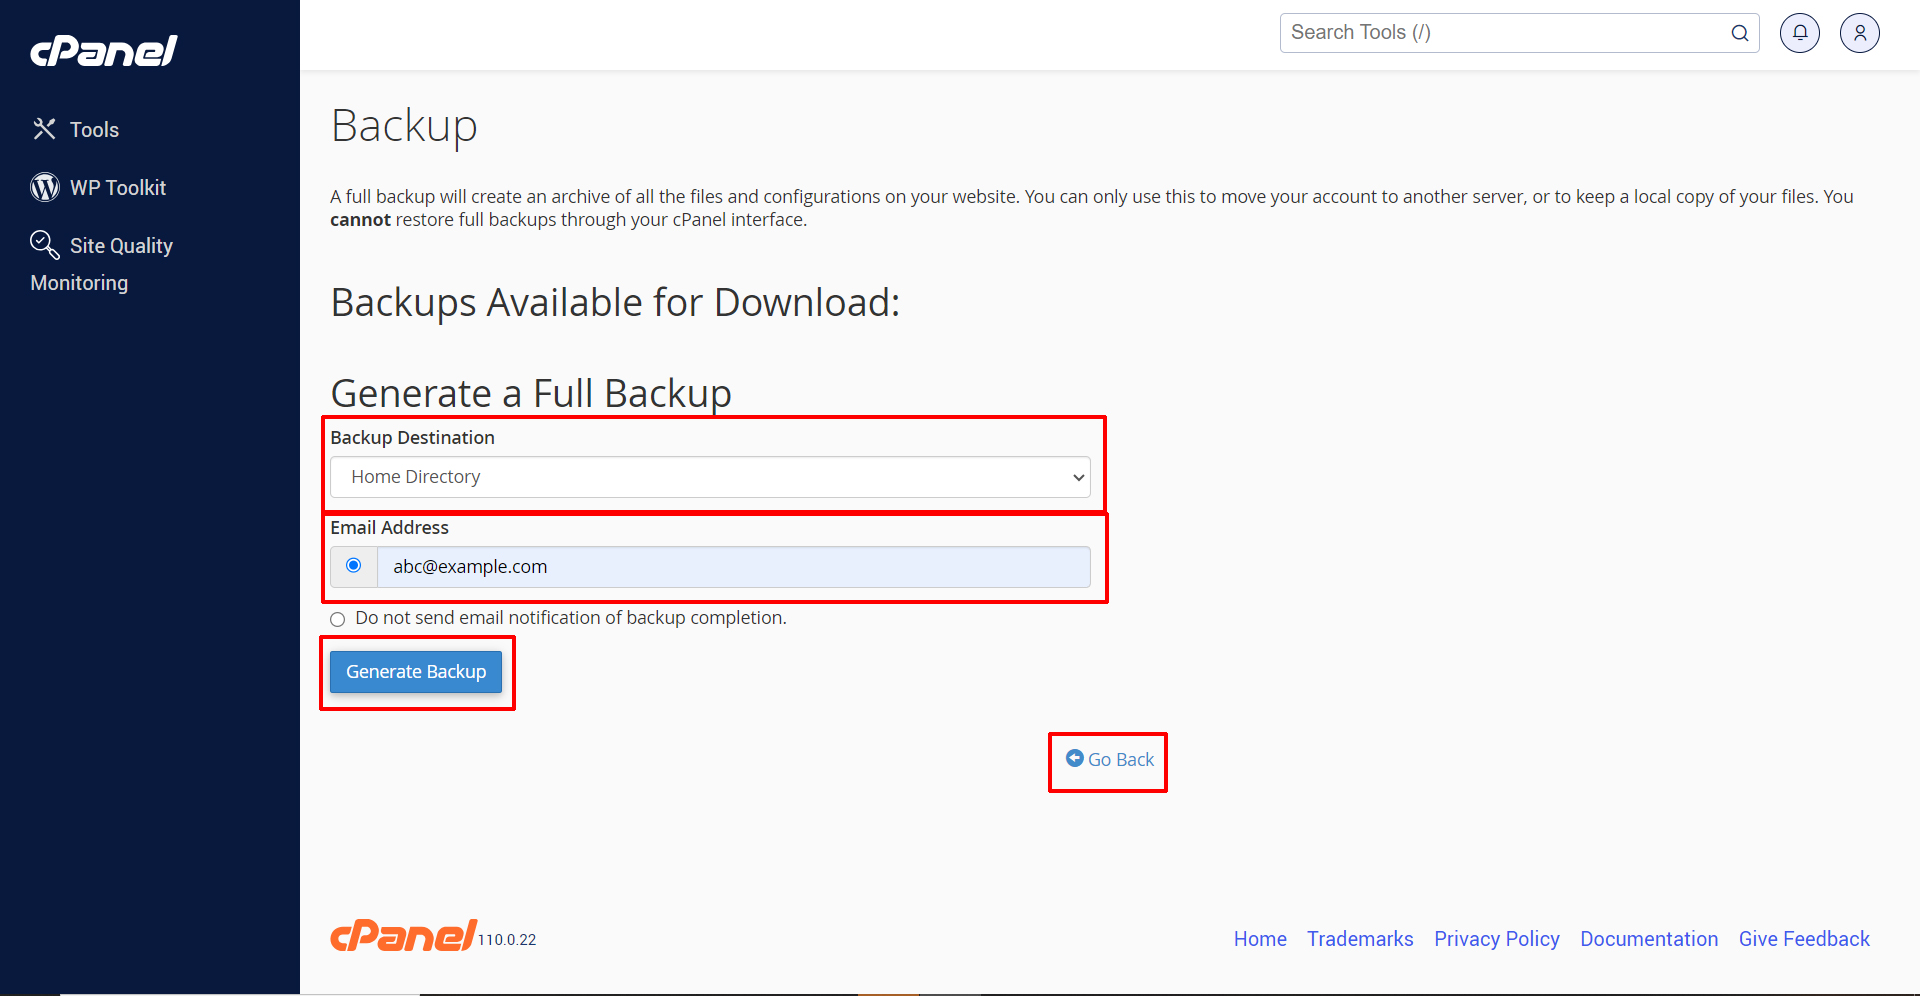This screenshot has width=1920, height=996.
Task: Follow the Documentation footer link
Action: click(x=1649, y=939)
